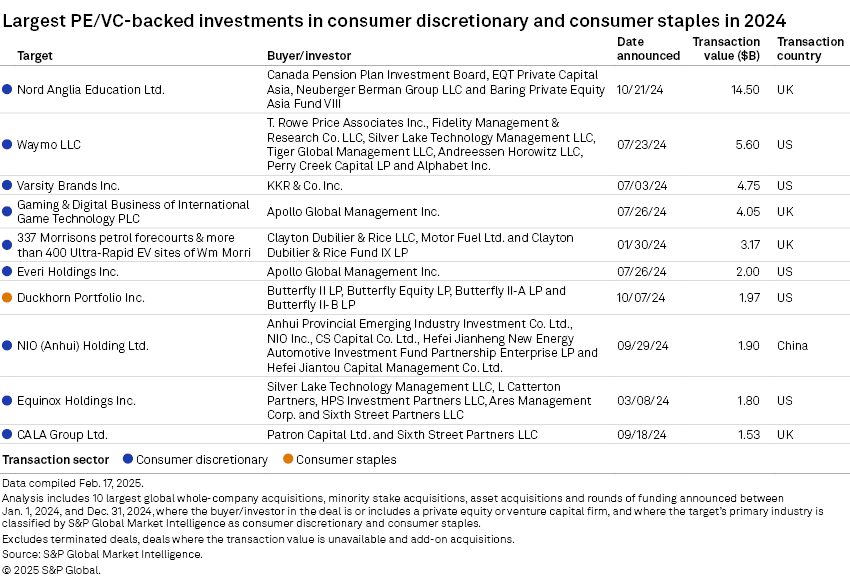Click the blue dot beside Everi Holdings Inc.

click(x=8, y=271)
